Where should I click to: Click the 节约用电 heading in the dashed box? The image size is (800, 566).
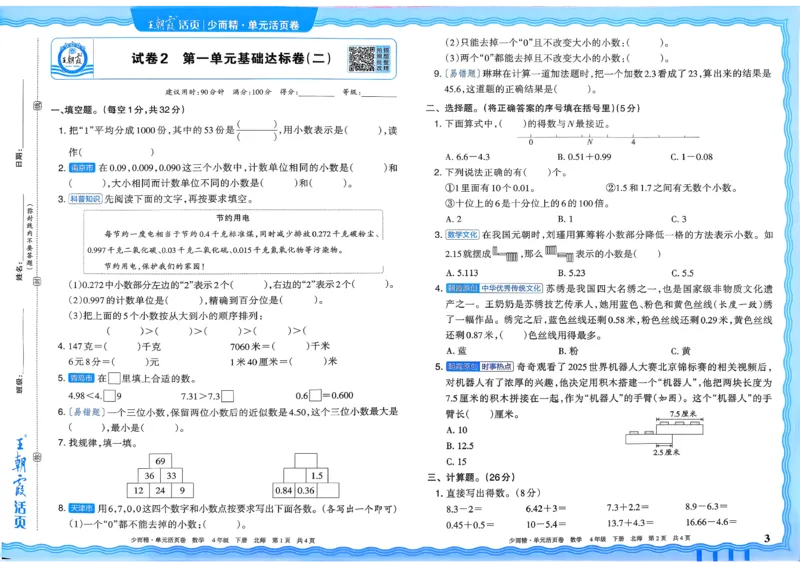pos(233,218)
